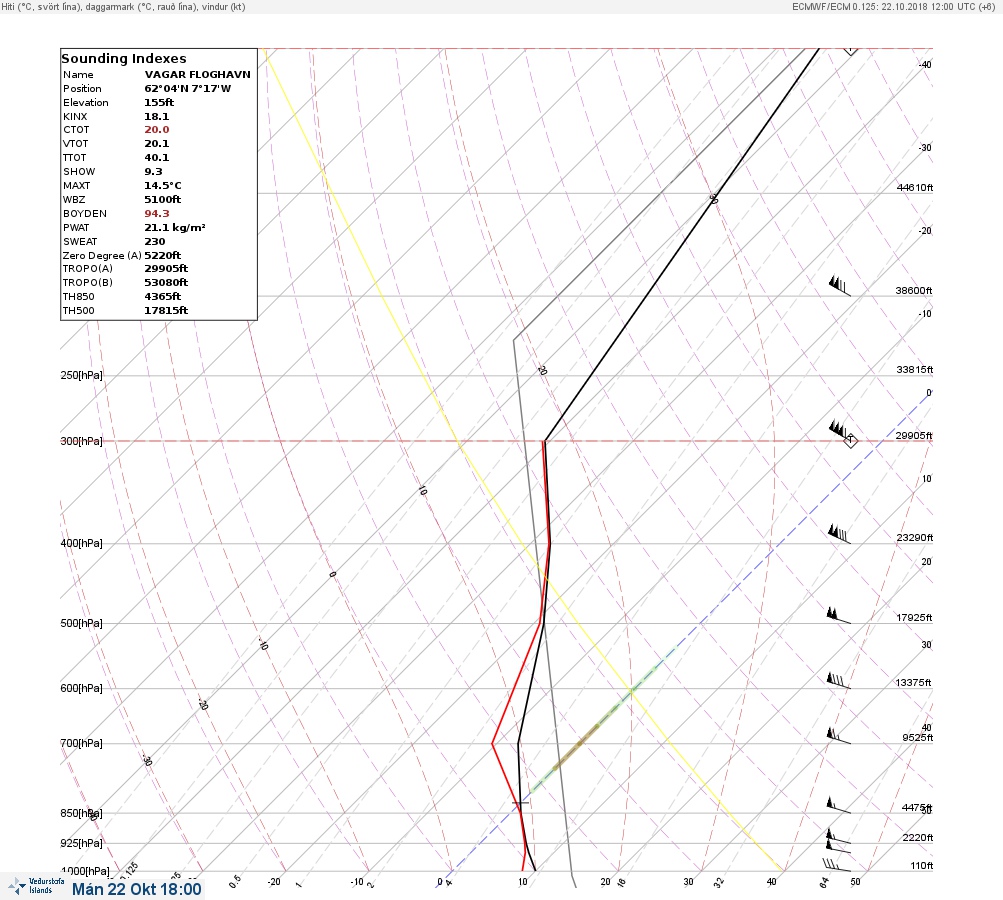Select the station name 'VAGAR FLOGHAVN'

[x=197, y=74]
